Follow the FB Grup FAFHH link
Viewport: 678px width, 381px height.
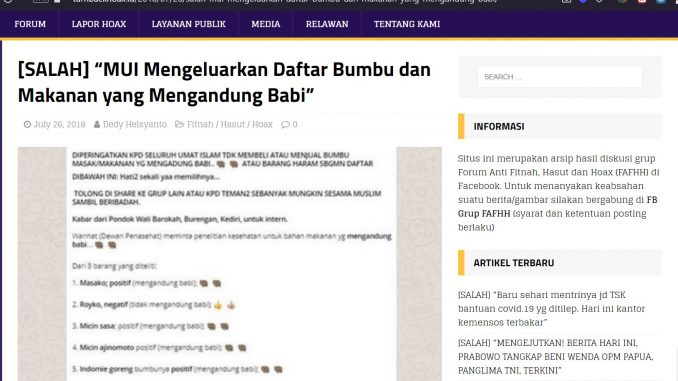click(x=558, y=207)
